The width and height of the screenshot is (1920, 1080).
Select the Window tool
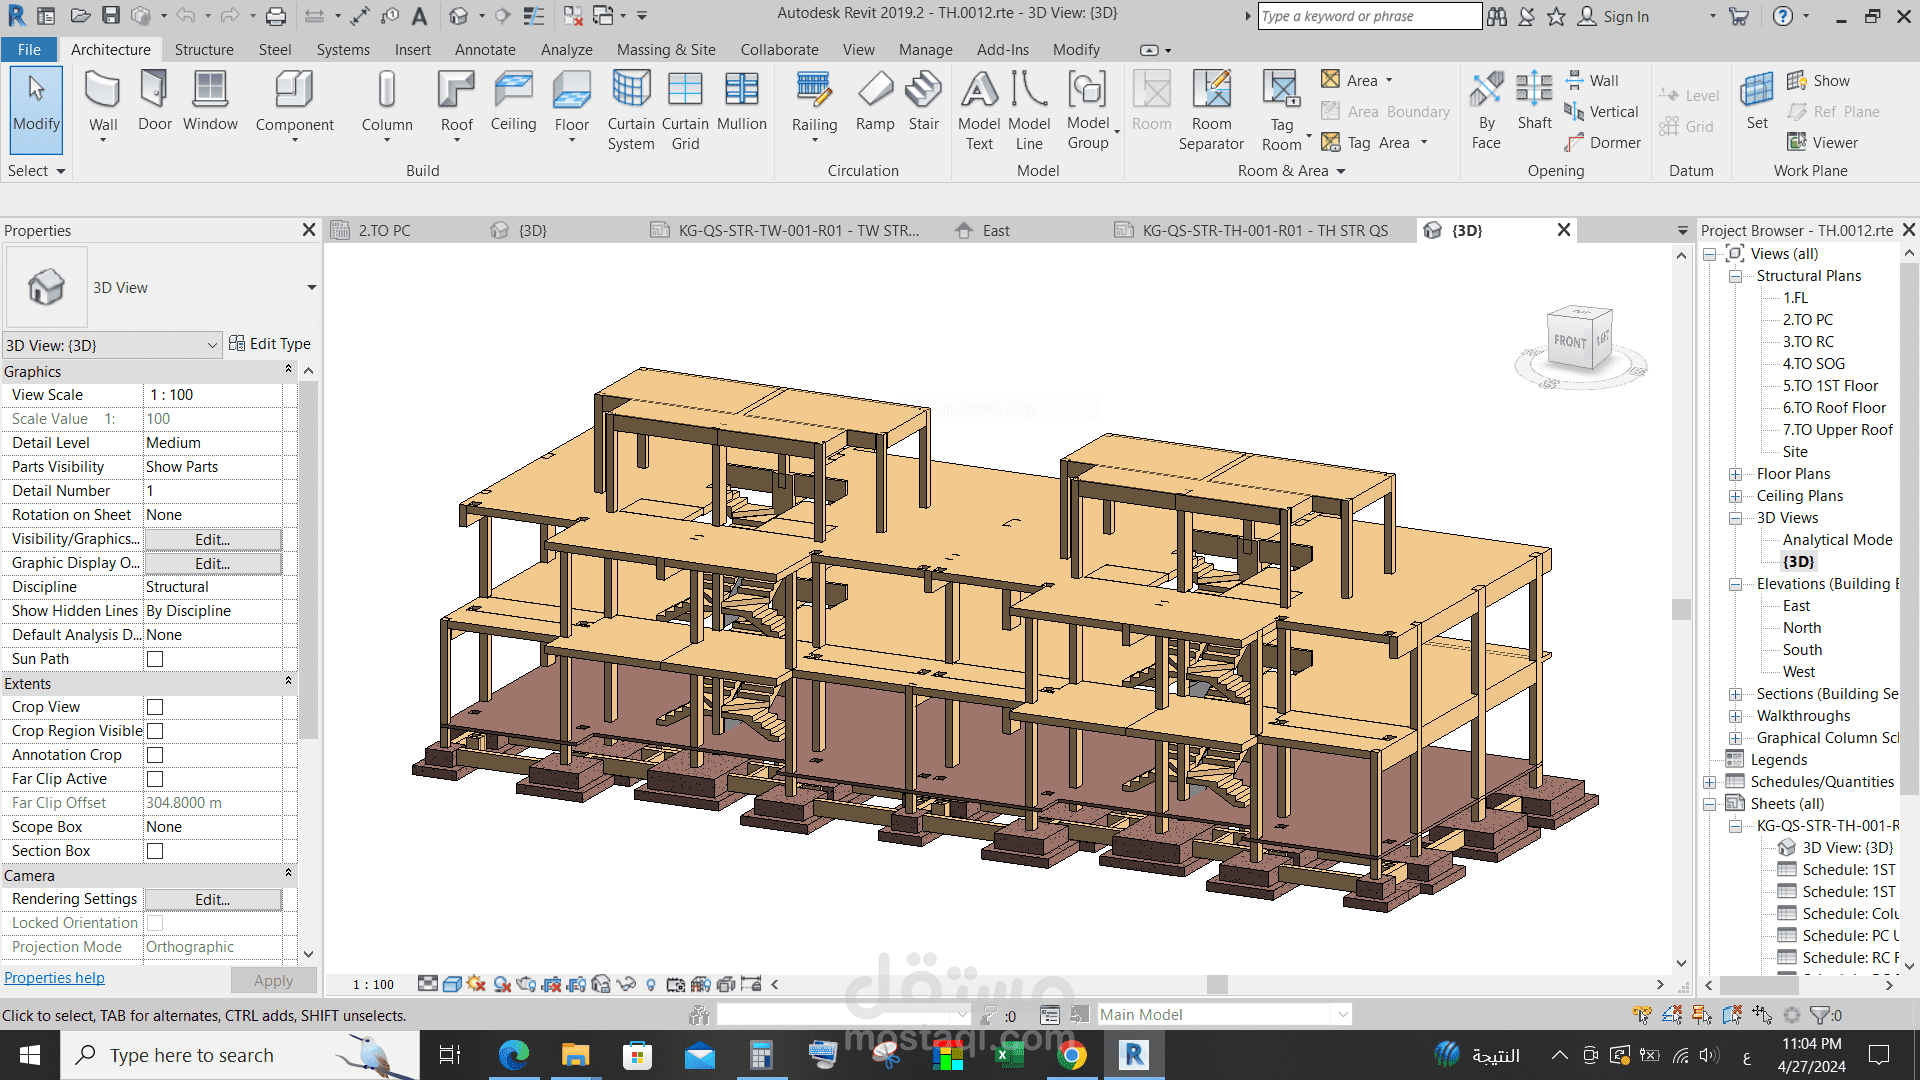pyautogui.click(x=210, y=102)
